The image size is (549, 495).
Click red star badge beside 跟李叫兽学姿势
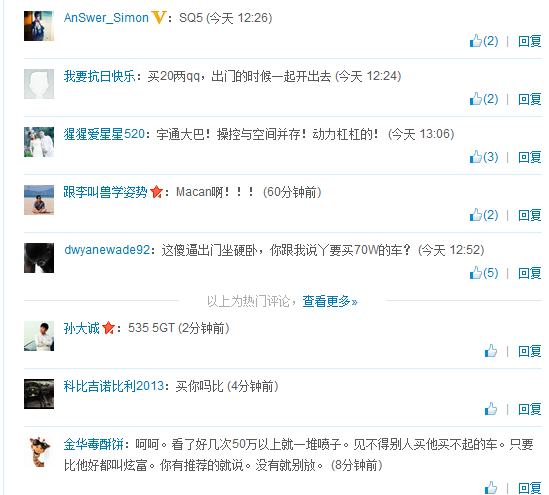click(157, 192)
